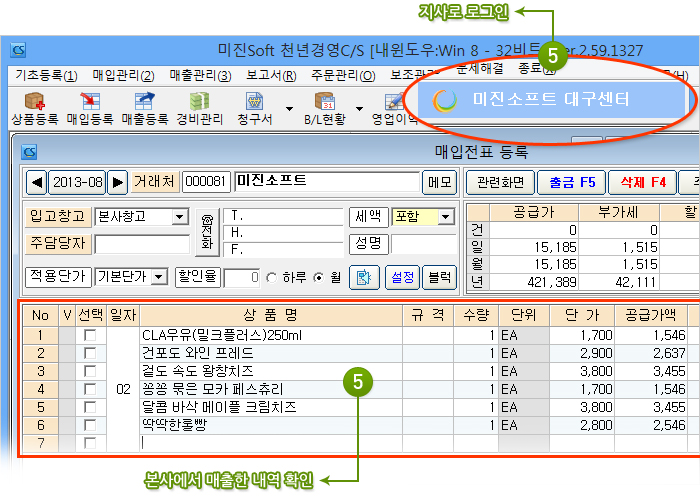The width and height of the screenshot is (700, 500).
Task: Open the 세액 포함 dropdown
Action: click(x=445, y=217)
